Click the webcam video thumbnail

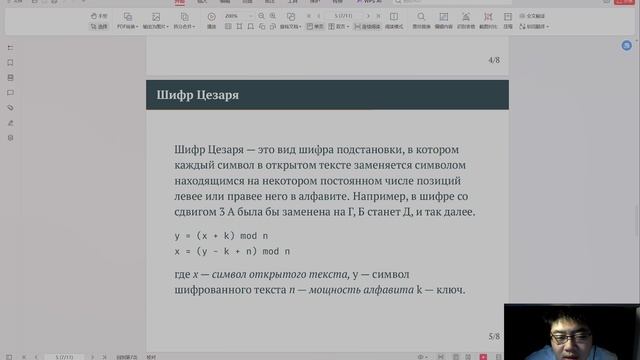tap(572, 332)
